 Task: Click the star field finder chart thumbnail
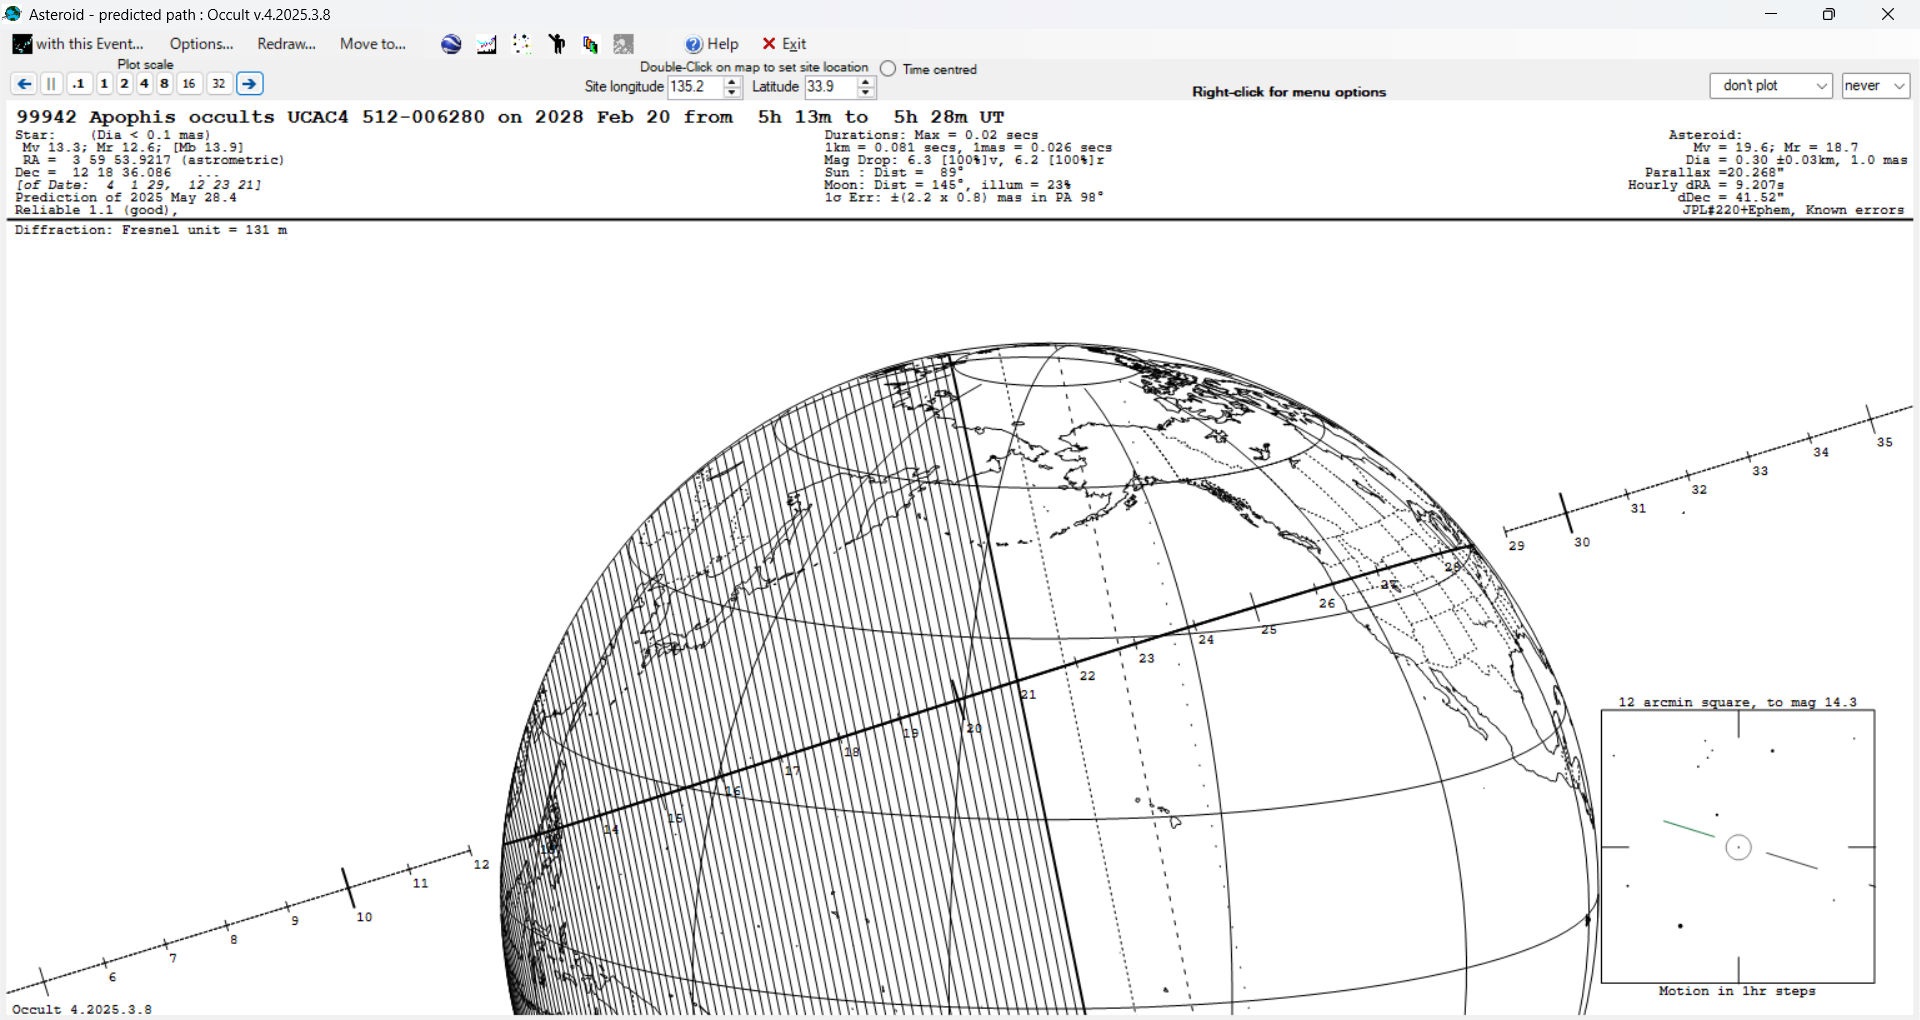[x=1738, y=847]
